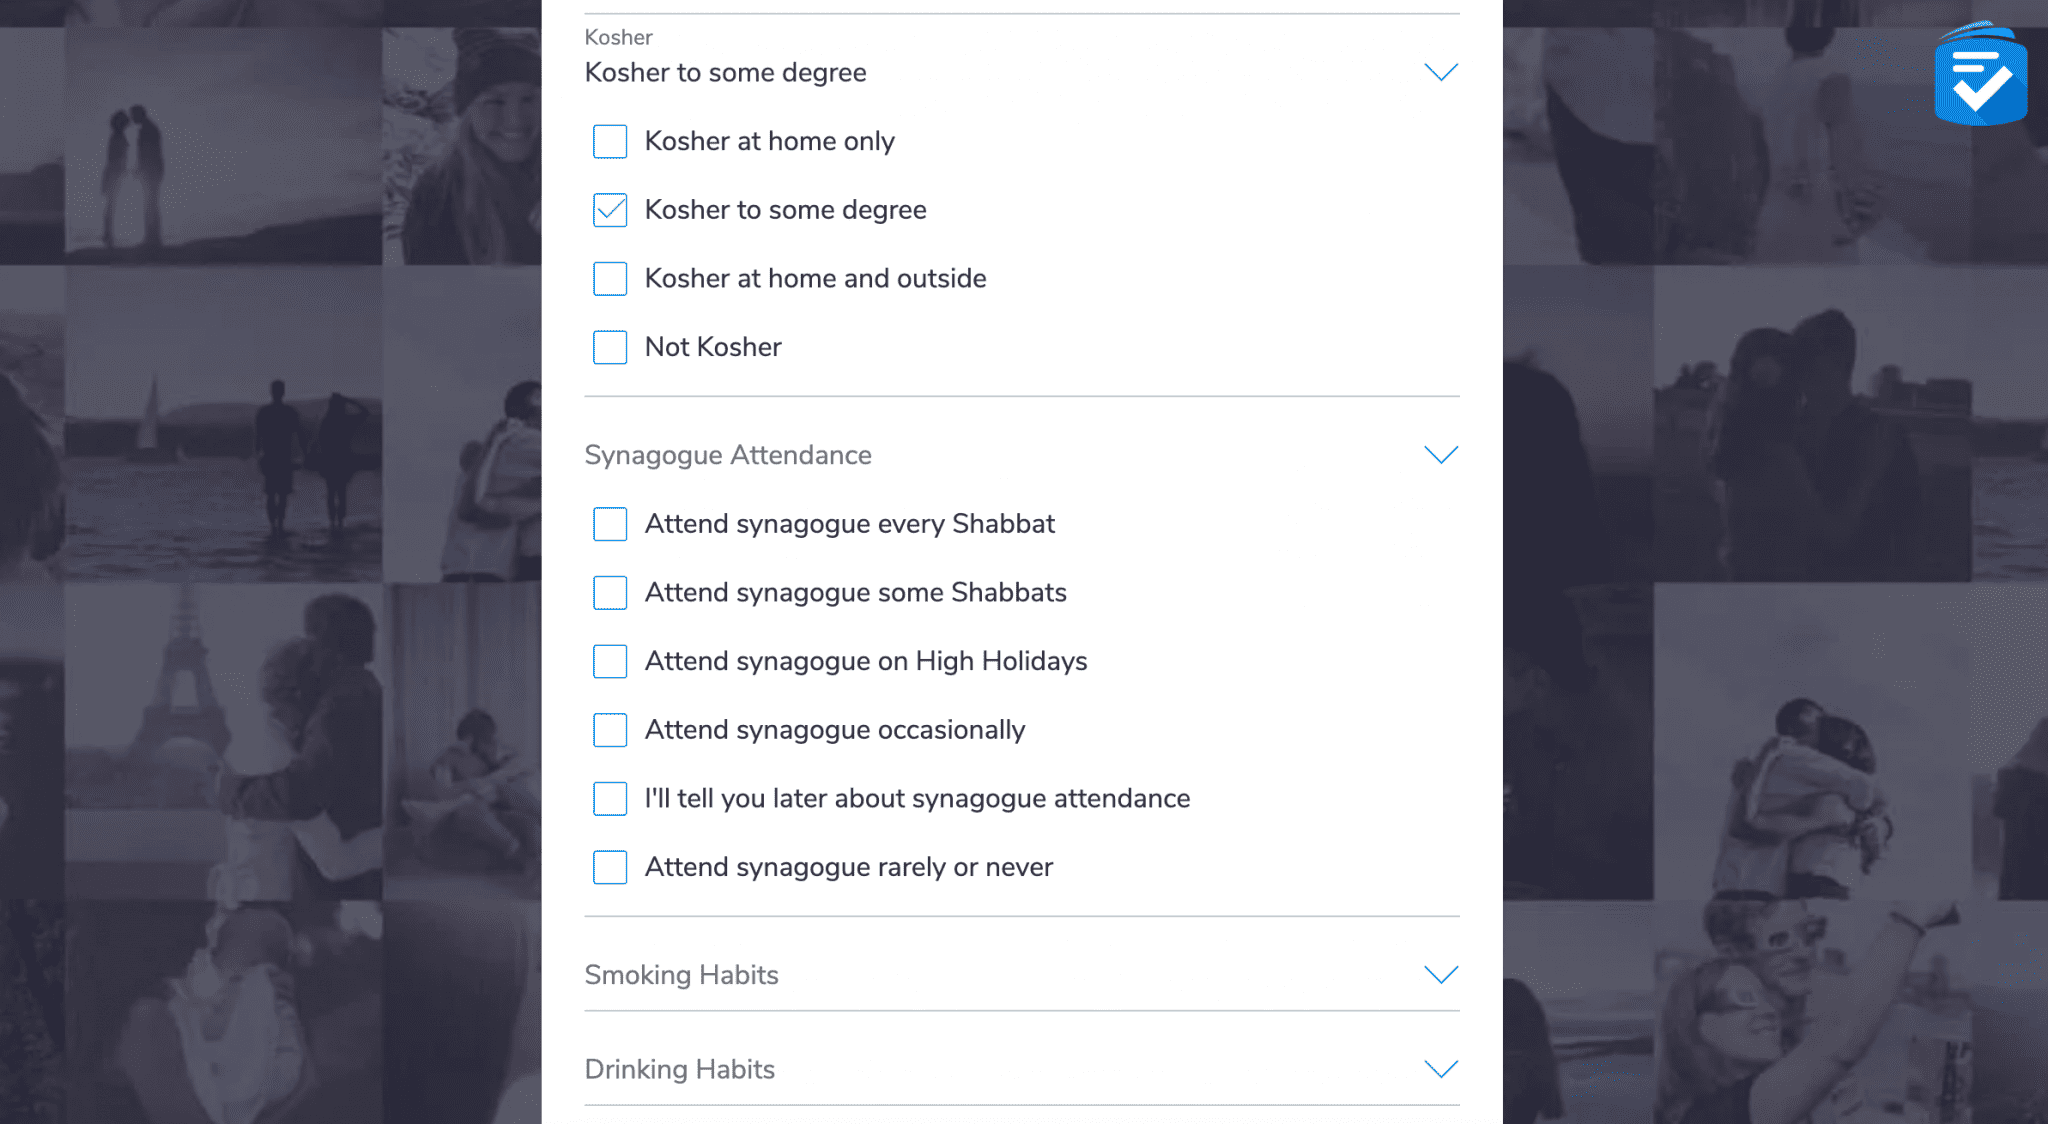Click the selected Kosher value text

(725, 72)
